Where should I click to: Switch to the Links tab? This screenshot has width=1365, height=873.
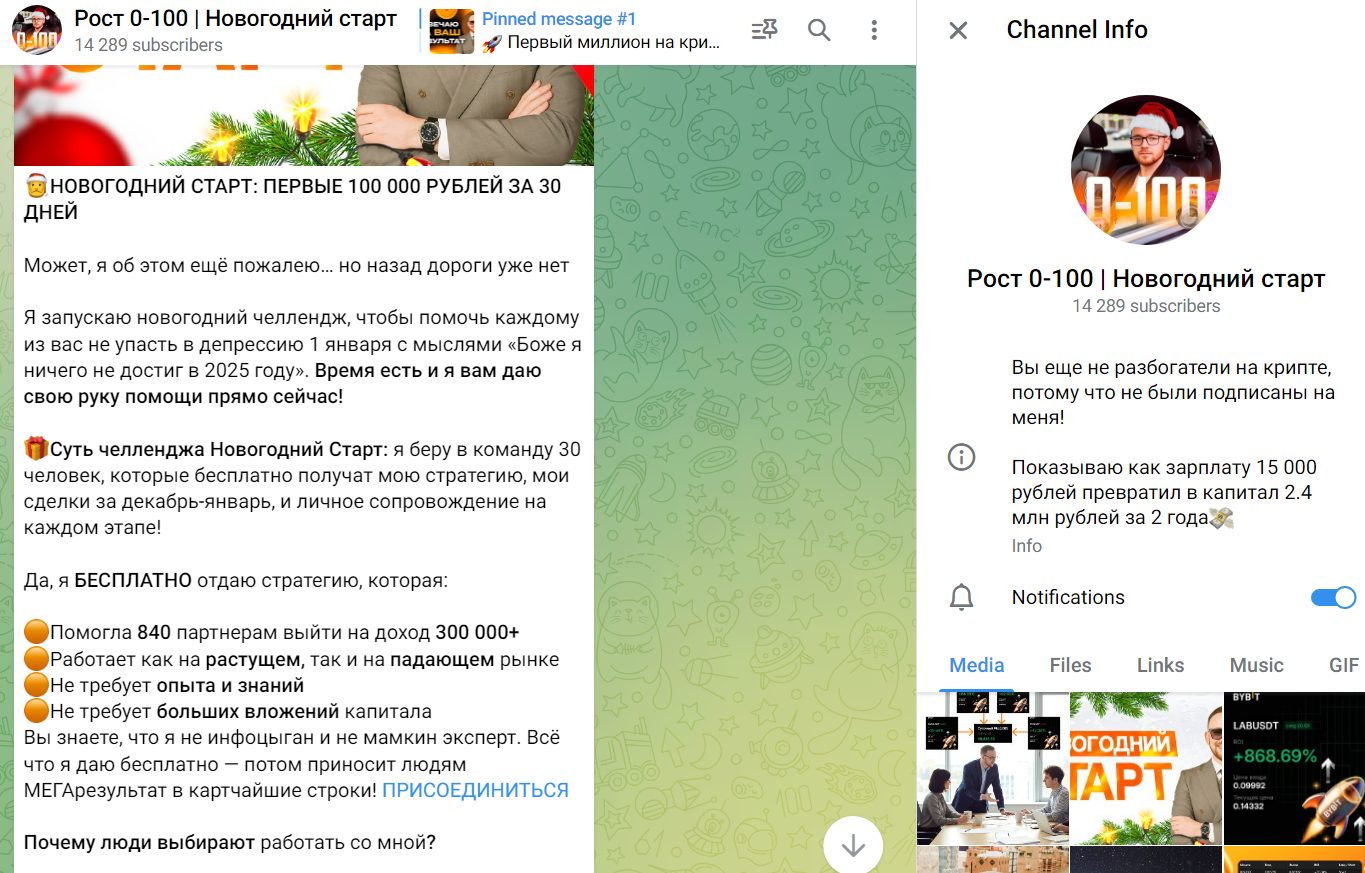click(1160, 665)
